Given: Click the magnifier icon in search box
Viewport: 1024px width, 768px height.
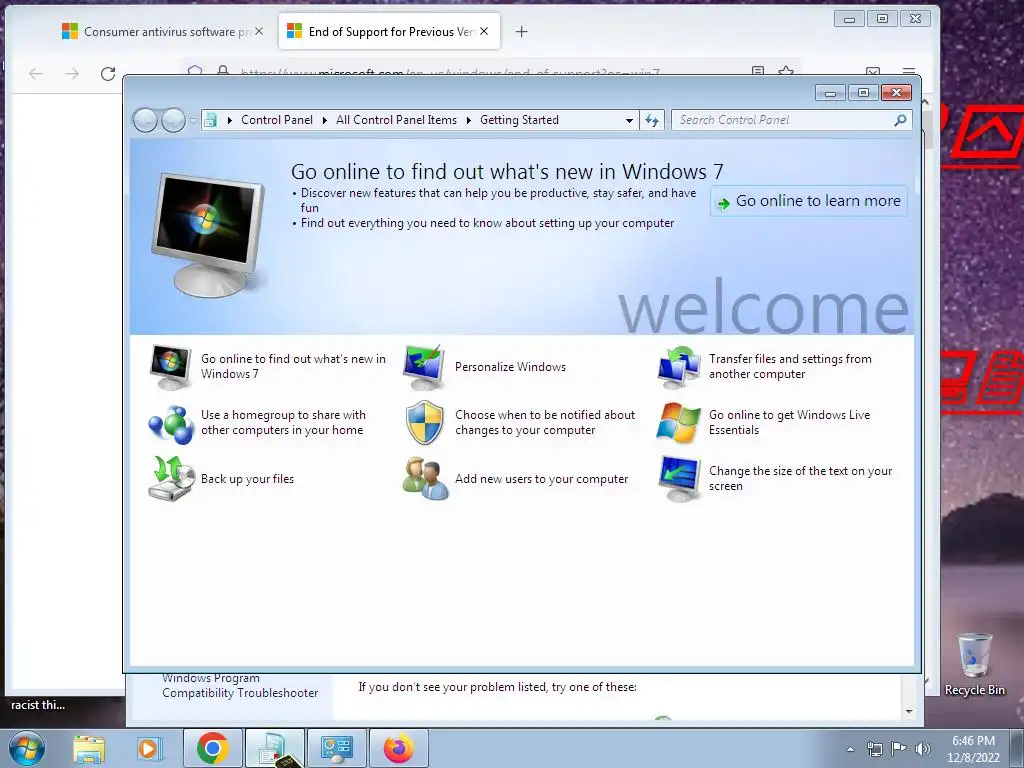Looking at the screenshot, I should (x=901, y=120).
